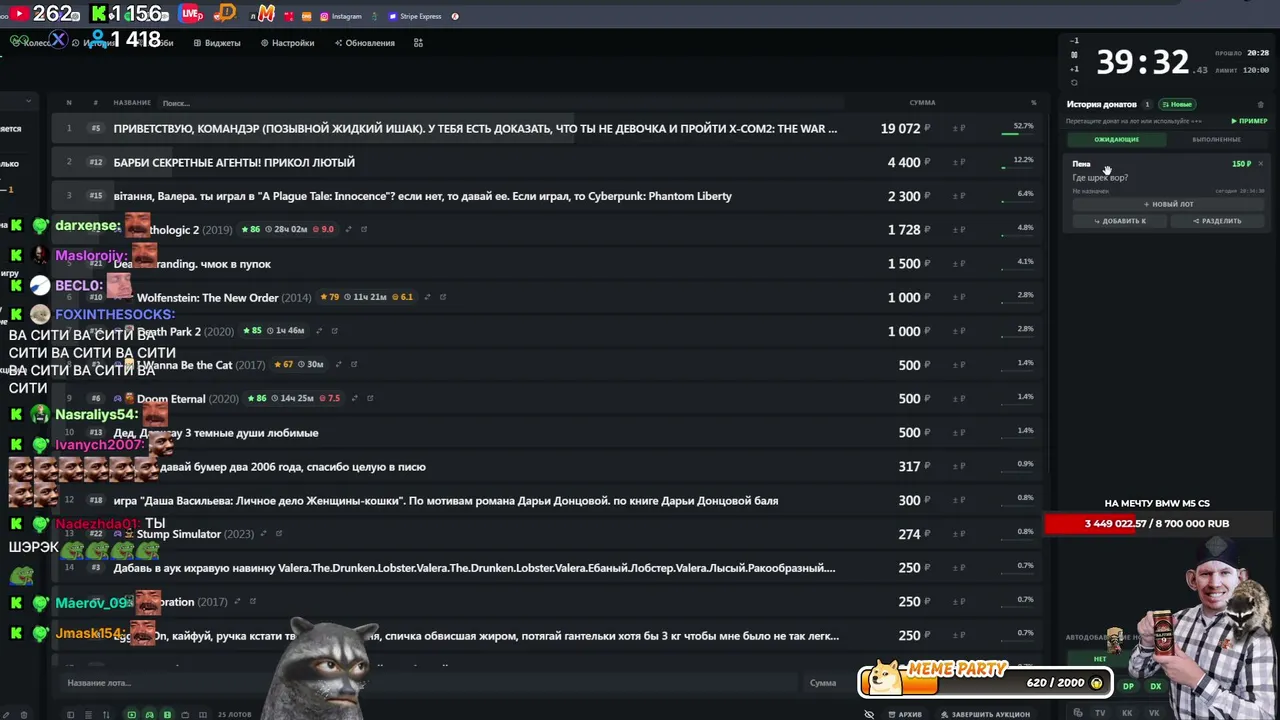
Task: Collapse the left sidebar with the chevron
Action: tap(28, 101)
